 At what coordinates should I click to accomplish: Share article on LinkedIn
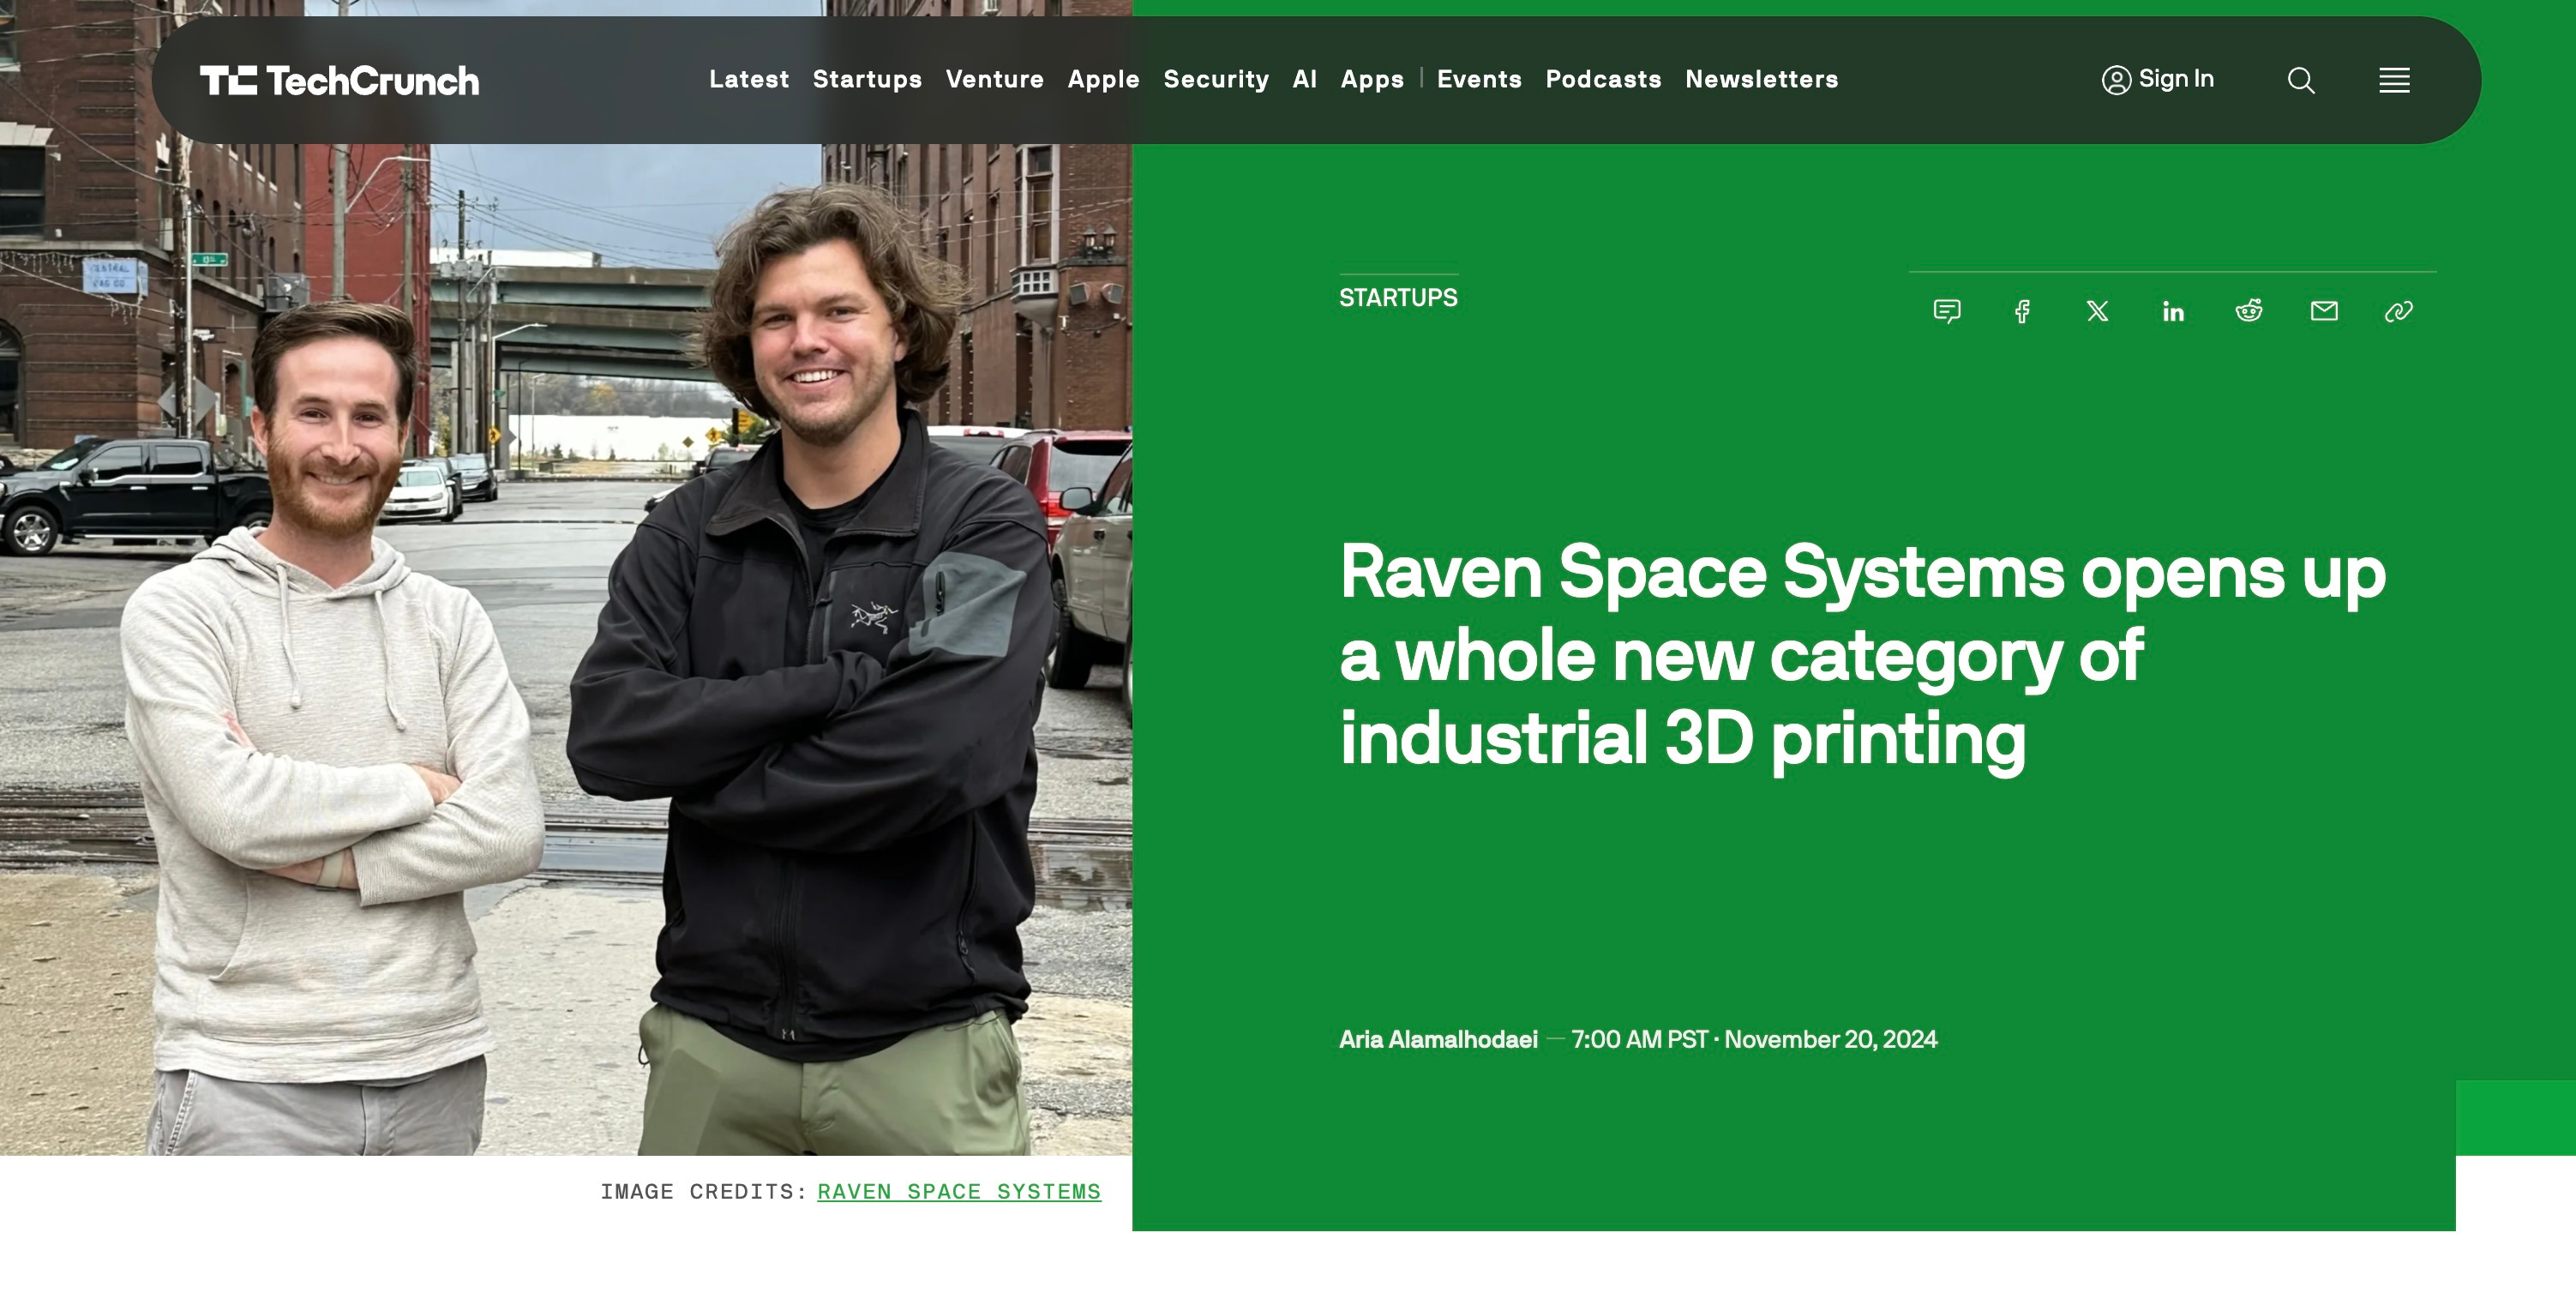(2173, 311)
